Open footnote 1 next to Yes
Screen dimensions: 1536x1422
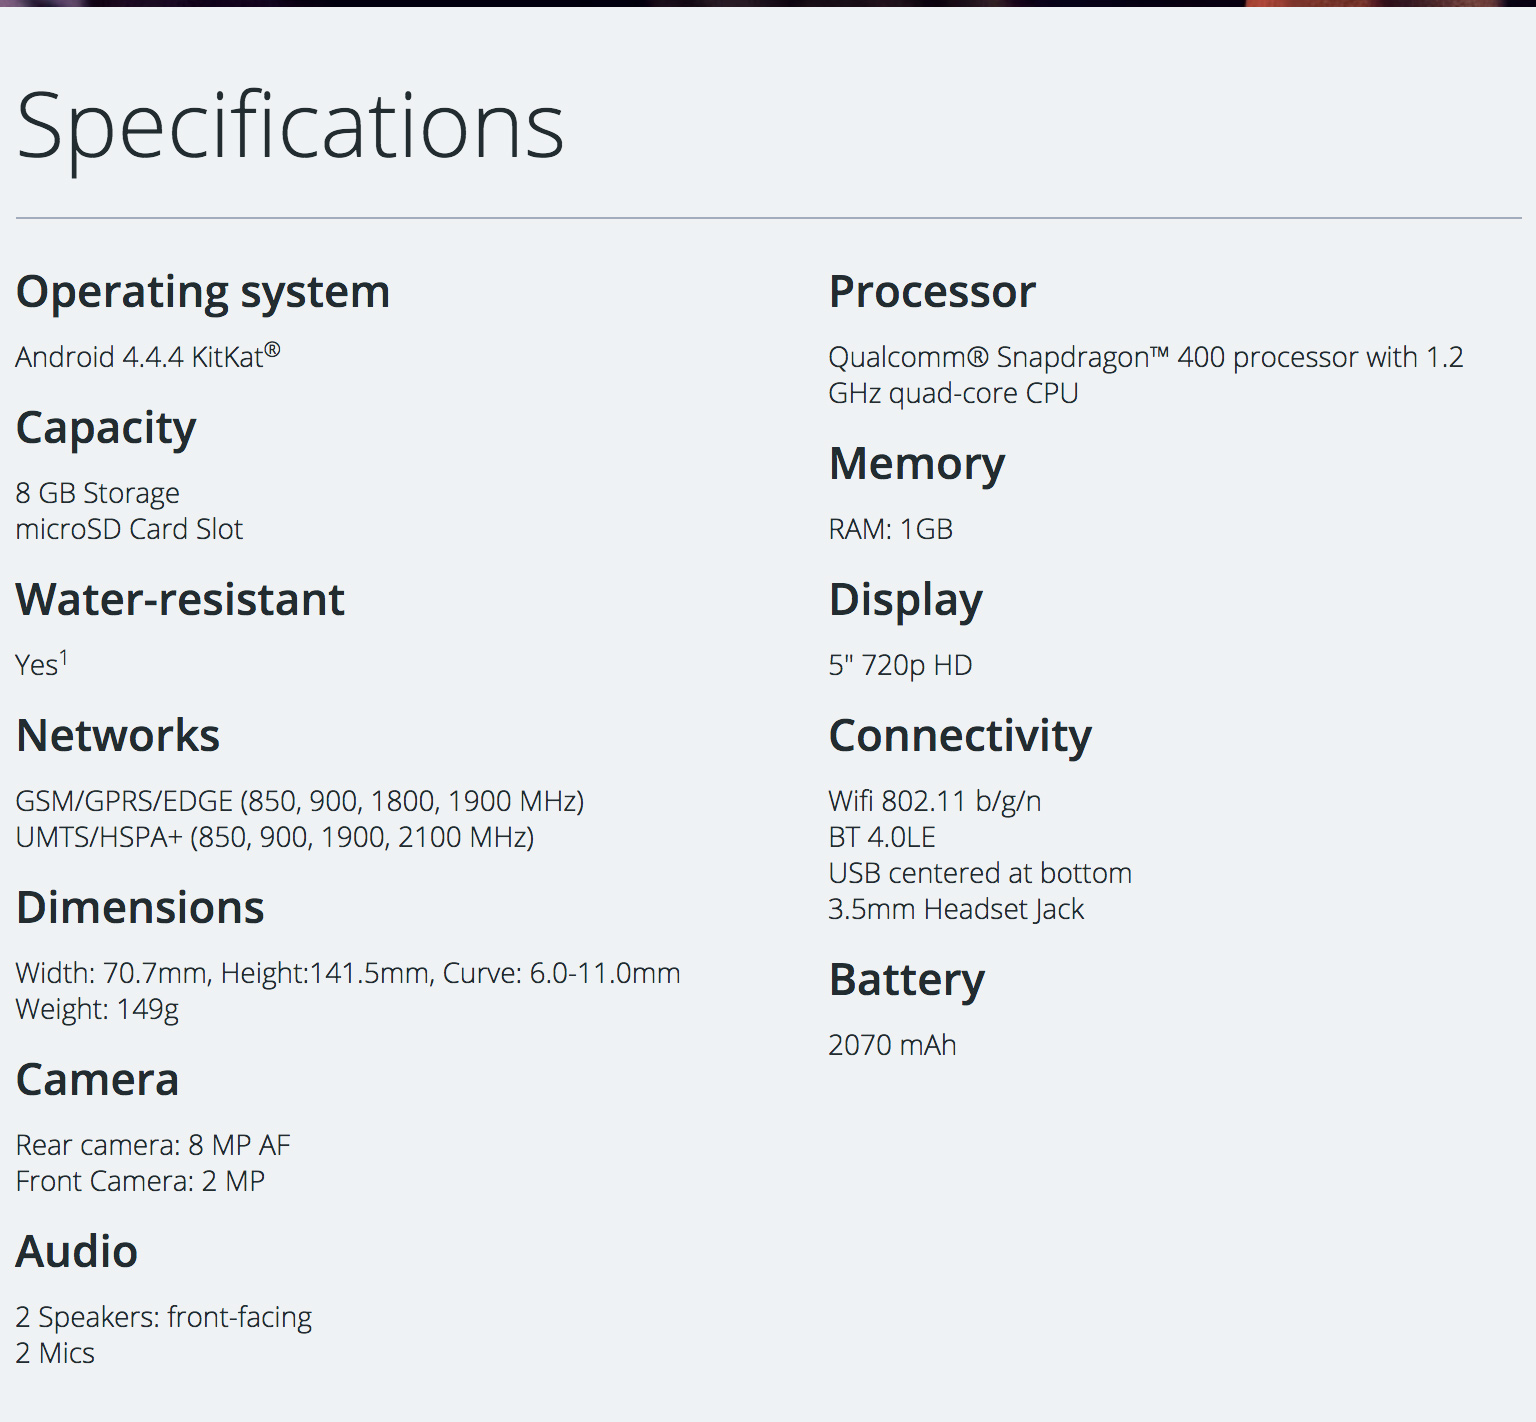tap(64, 656)
